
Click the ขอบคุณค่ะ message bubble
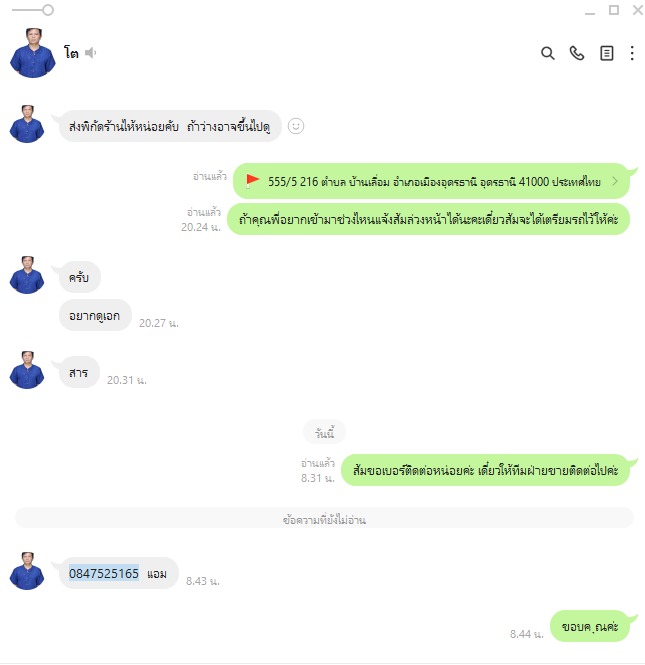tap(589, 626)
